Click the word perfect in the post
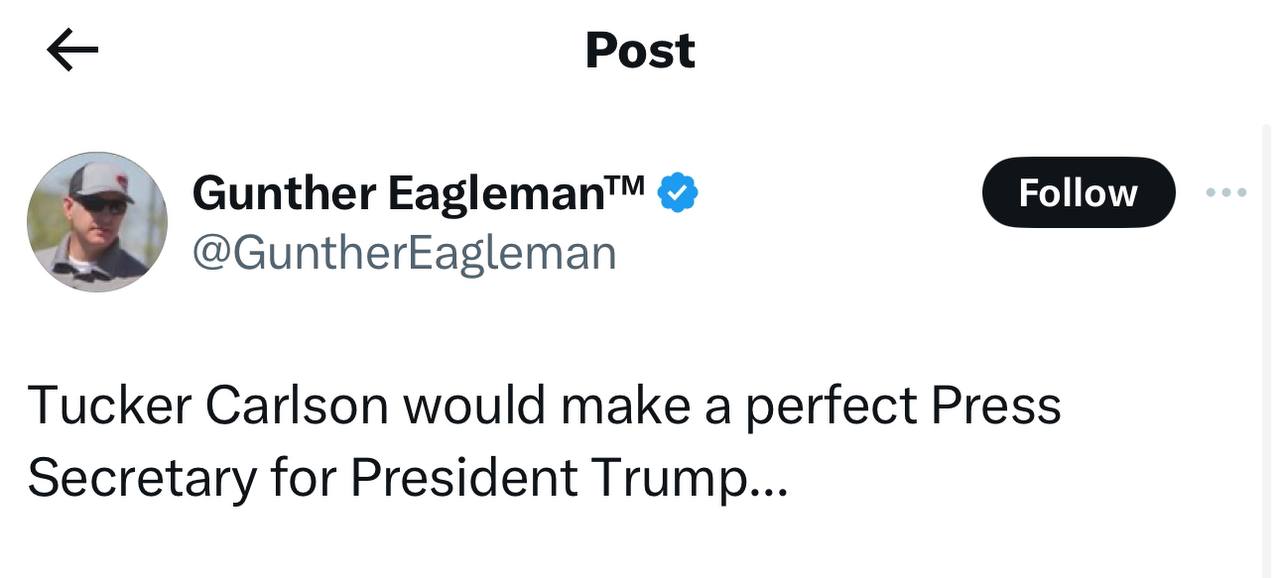 (832, 406)
